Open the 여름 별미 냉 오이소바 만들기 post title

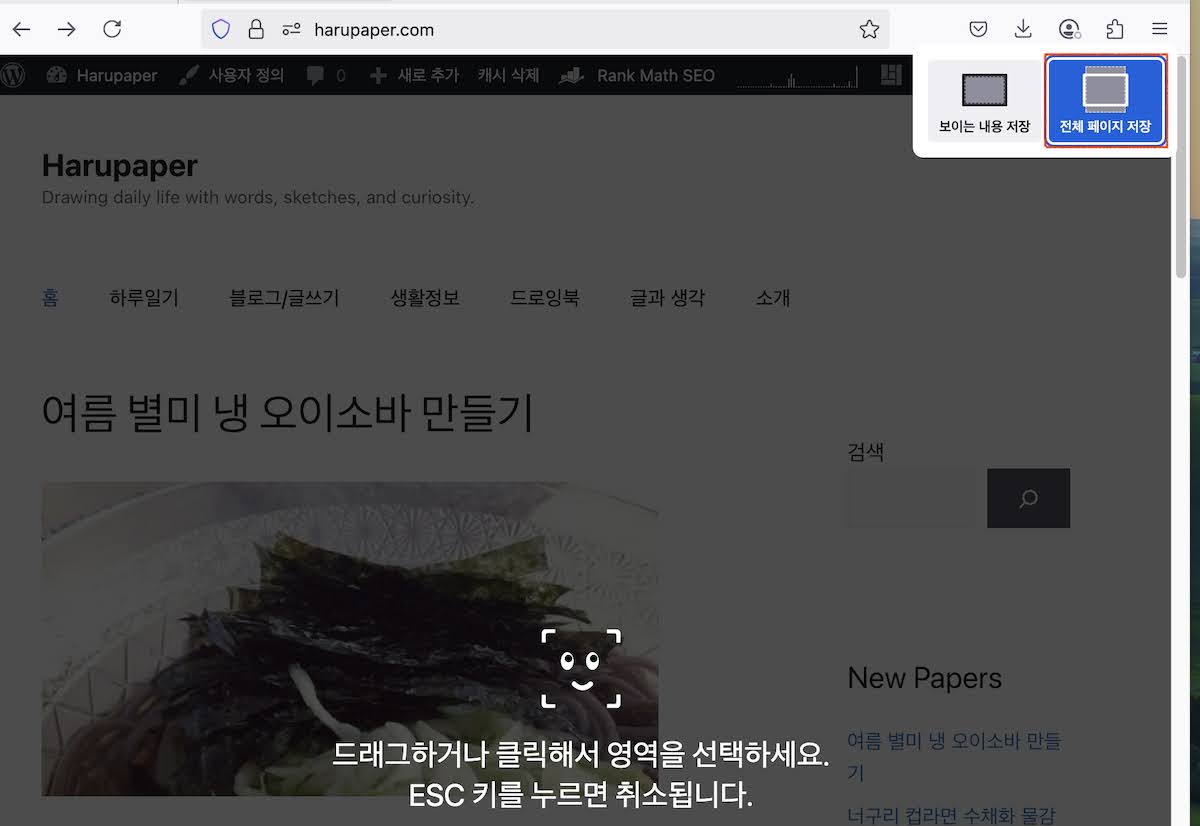[288, 412]
